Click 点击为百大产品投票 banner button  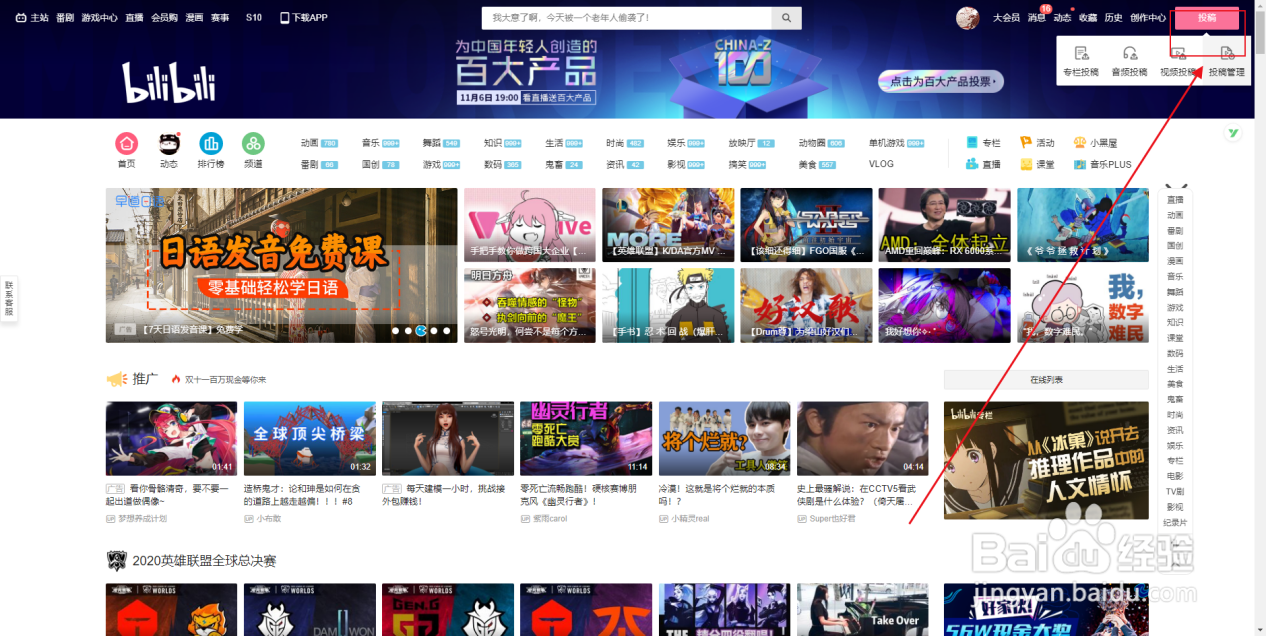click(x=940, y=82)
